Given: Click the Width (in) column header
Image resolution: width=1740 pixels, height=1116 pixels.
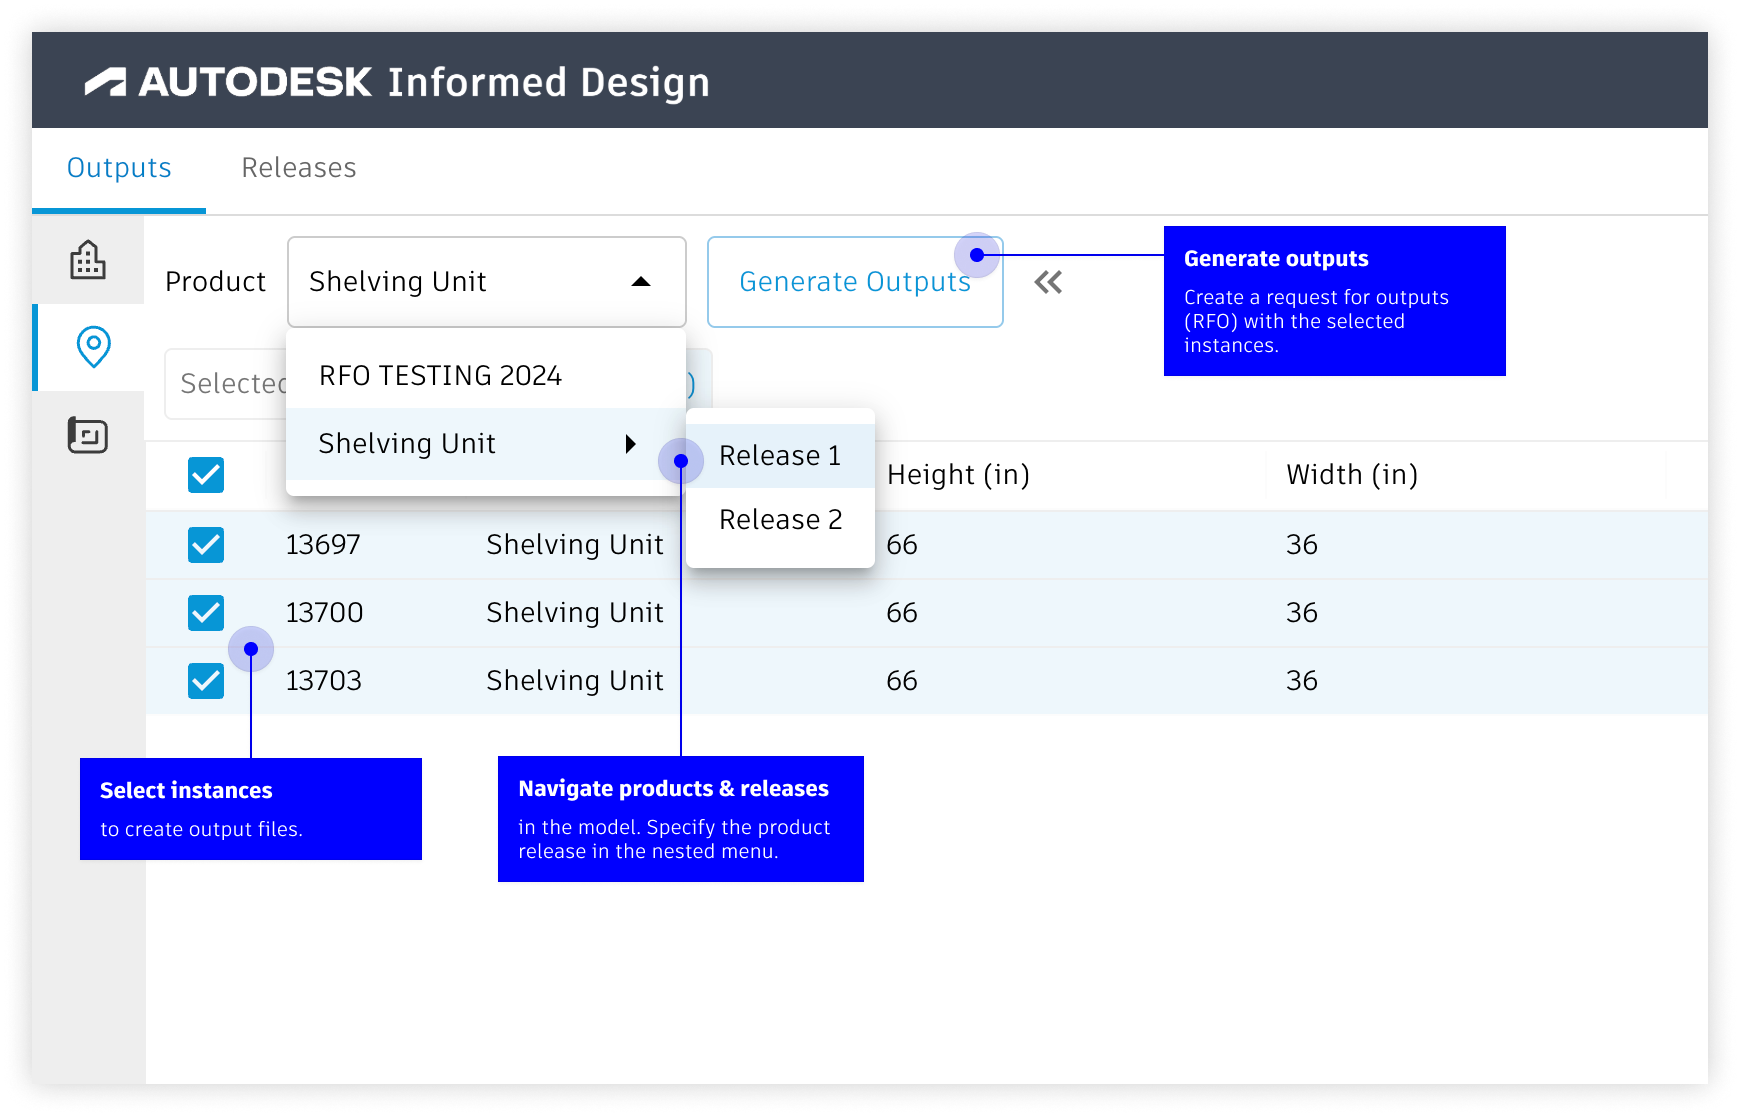Looking at the screenshot, I should click(1352, 475).
